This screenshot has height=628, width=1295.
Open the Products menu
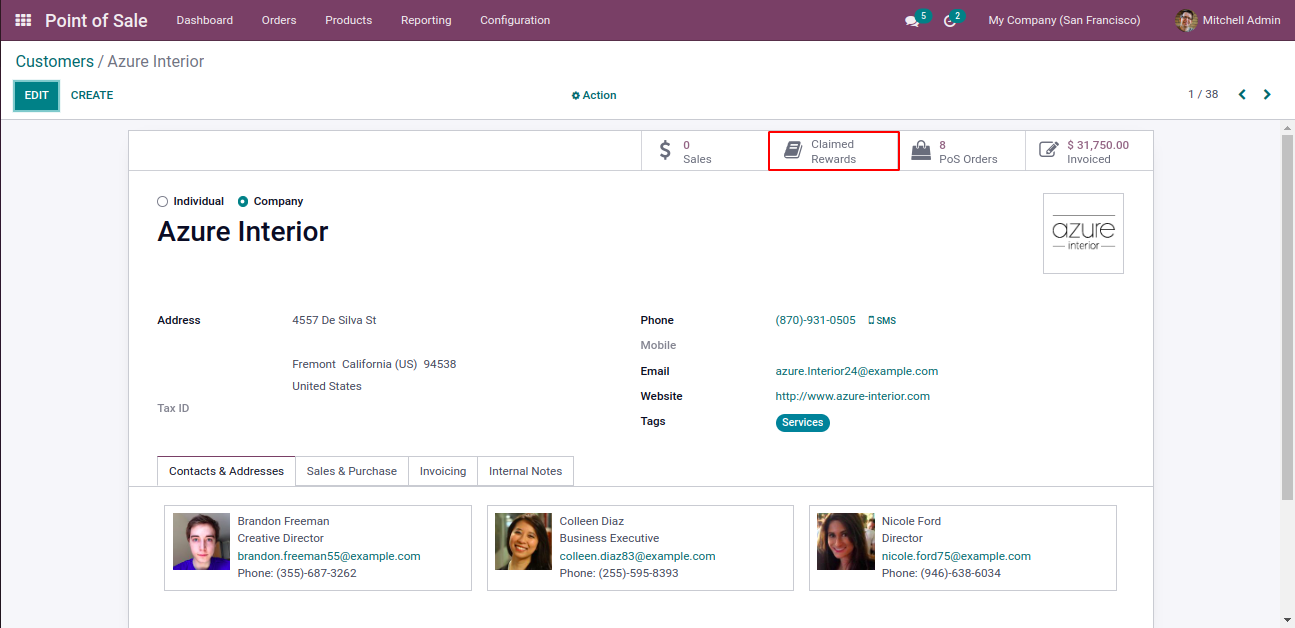348,20
